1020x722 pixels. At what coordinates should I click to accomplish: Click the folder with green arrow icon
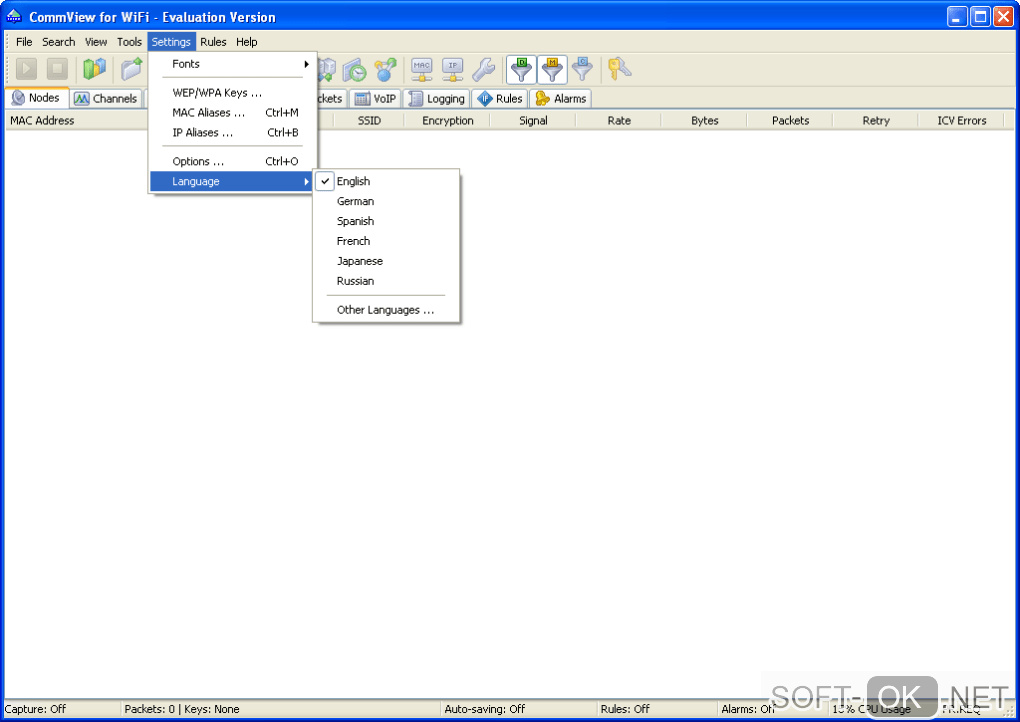[x=132, y=69]
